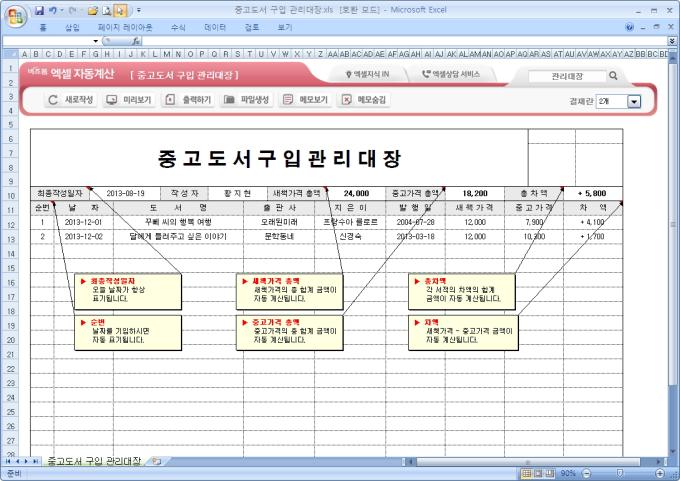
Task: Click the magnifier search icon
Action: coord(613,76)
